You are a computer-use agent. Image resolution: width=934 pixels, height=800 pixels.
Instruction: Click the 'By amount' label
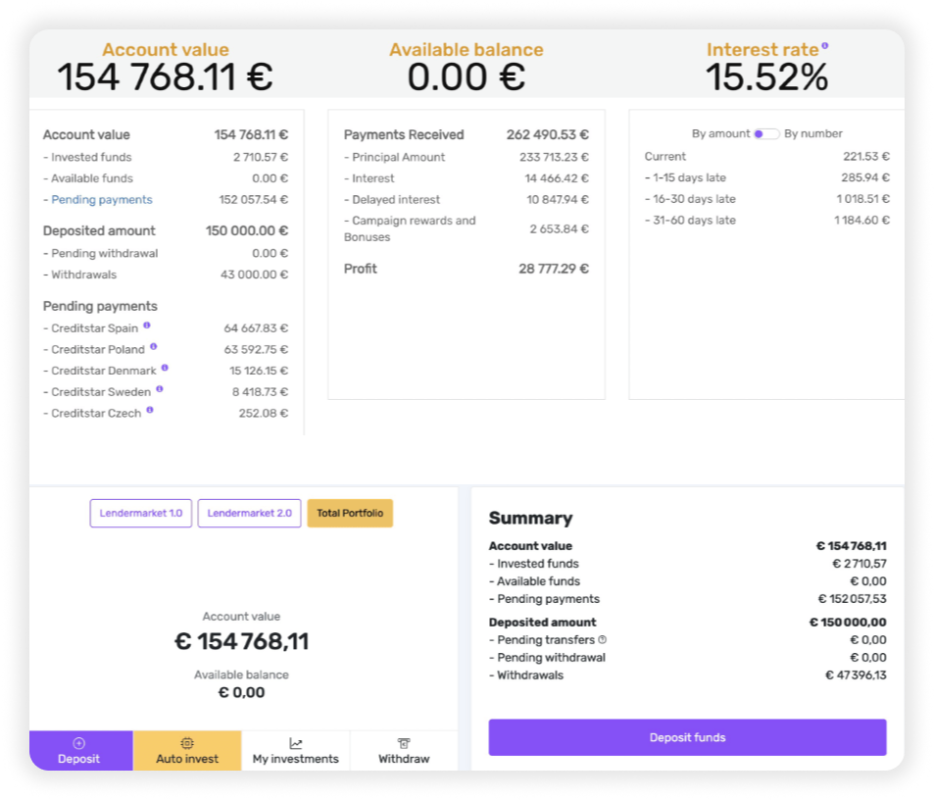721,133
